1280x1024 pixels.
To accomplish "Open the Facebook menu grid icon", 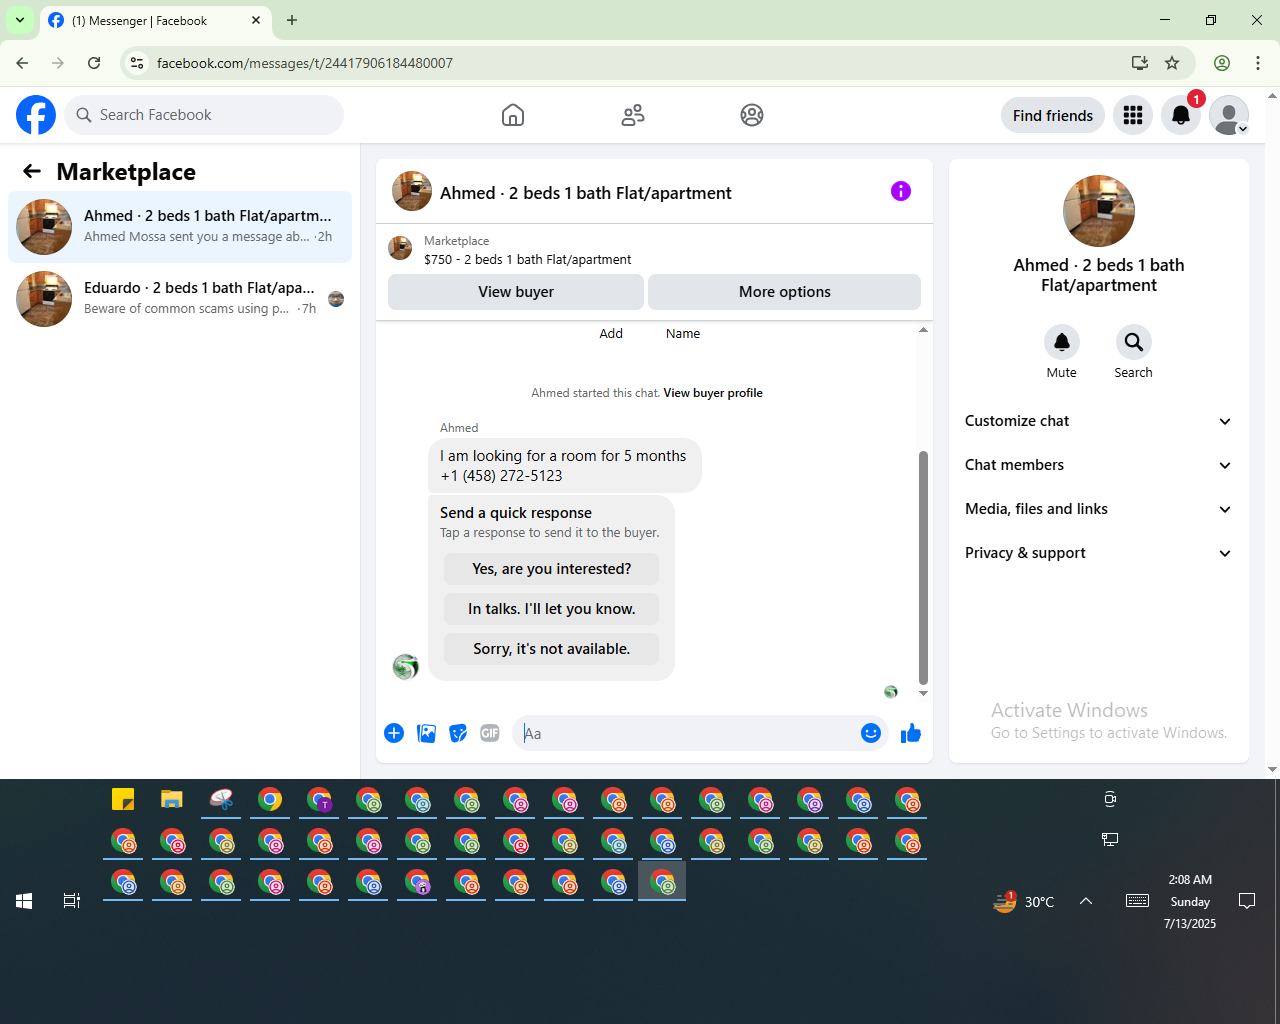I will [1133, 115].
